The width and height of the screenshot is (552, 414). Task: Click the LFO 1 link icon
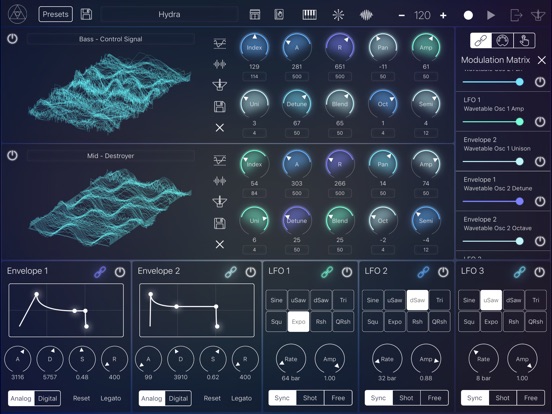pos(327,272)
